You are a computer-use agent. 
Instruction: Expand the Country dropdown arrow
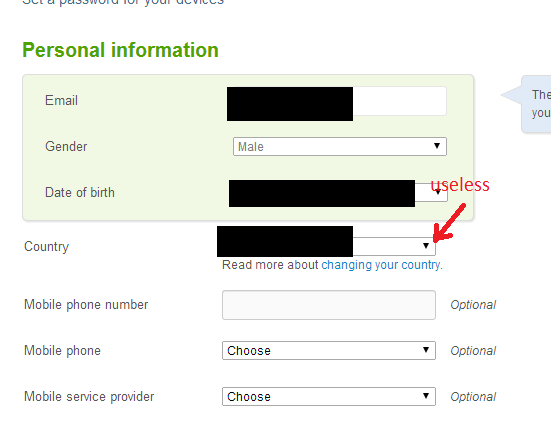coord(426,246)
